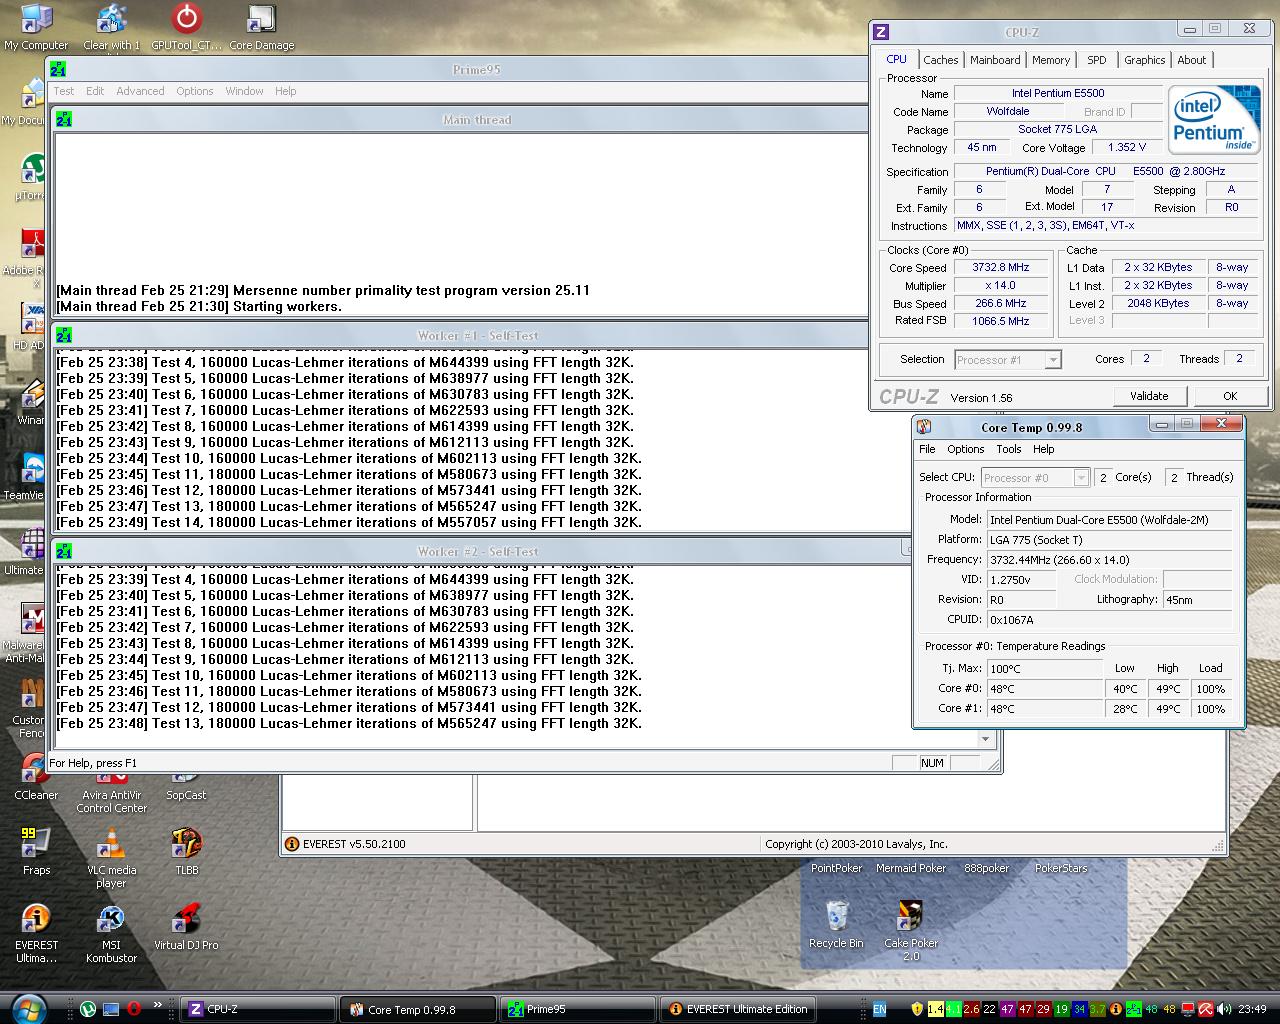1280x1024 pixels.
Task: Open the Recycle Bin icon
Action: click(x=836, y=917)
